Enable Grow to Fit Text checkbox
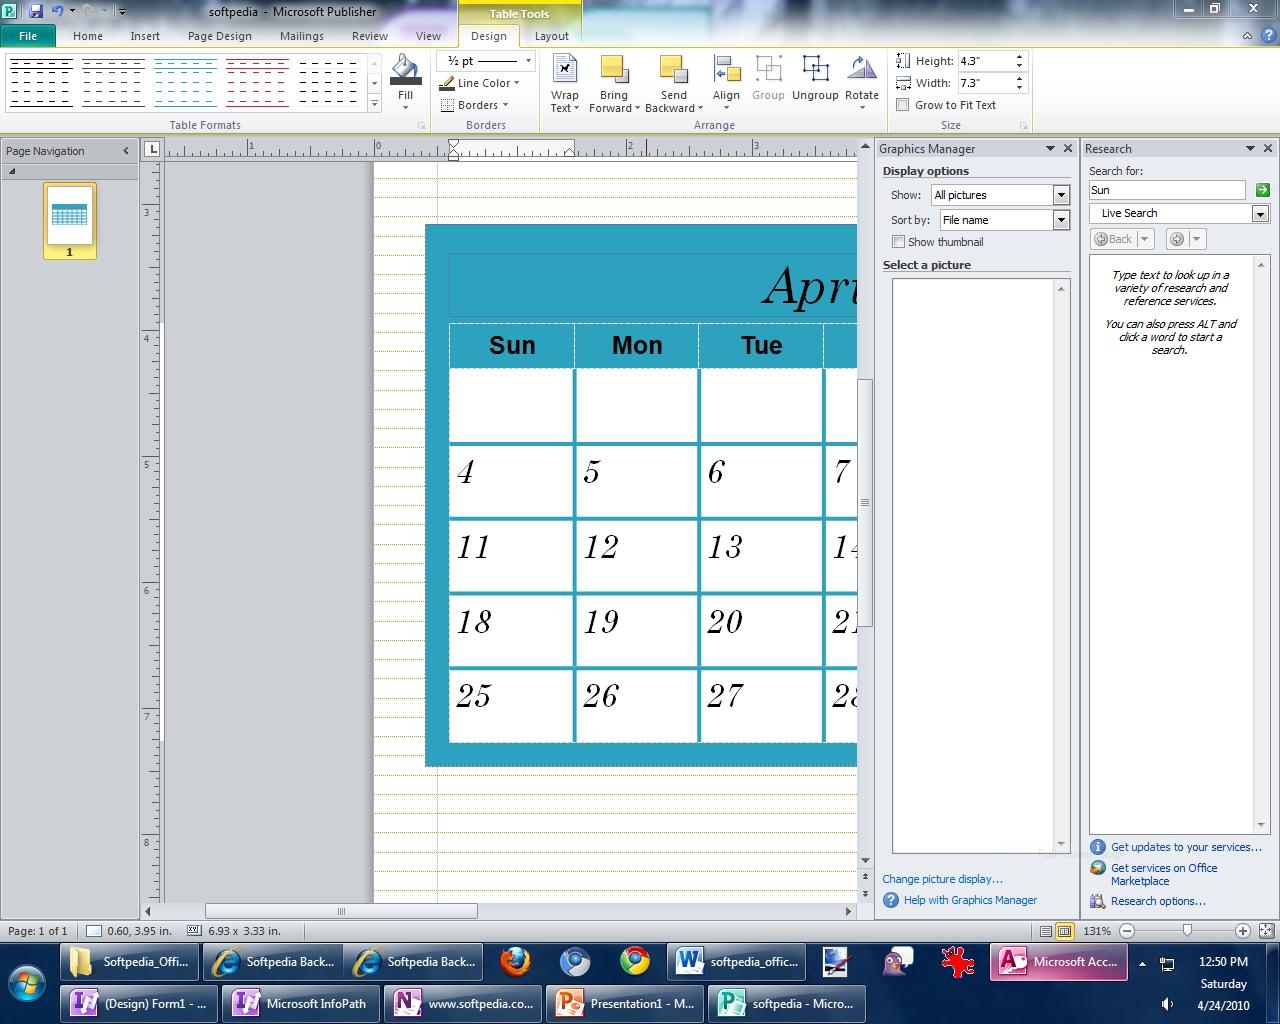This screenshot has width=1280, height=1024. coord(903,105)
